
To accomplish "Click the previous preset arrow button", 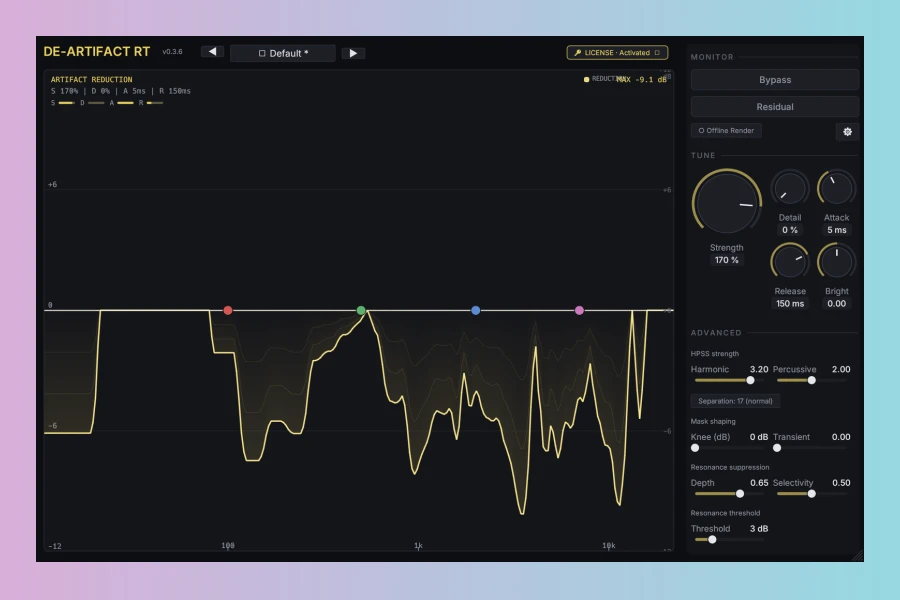I will pyautogui.click(x=212, y=52).
